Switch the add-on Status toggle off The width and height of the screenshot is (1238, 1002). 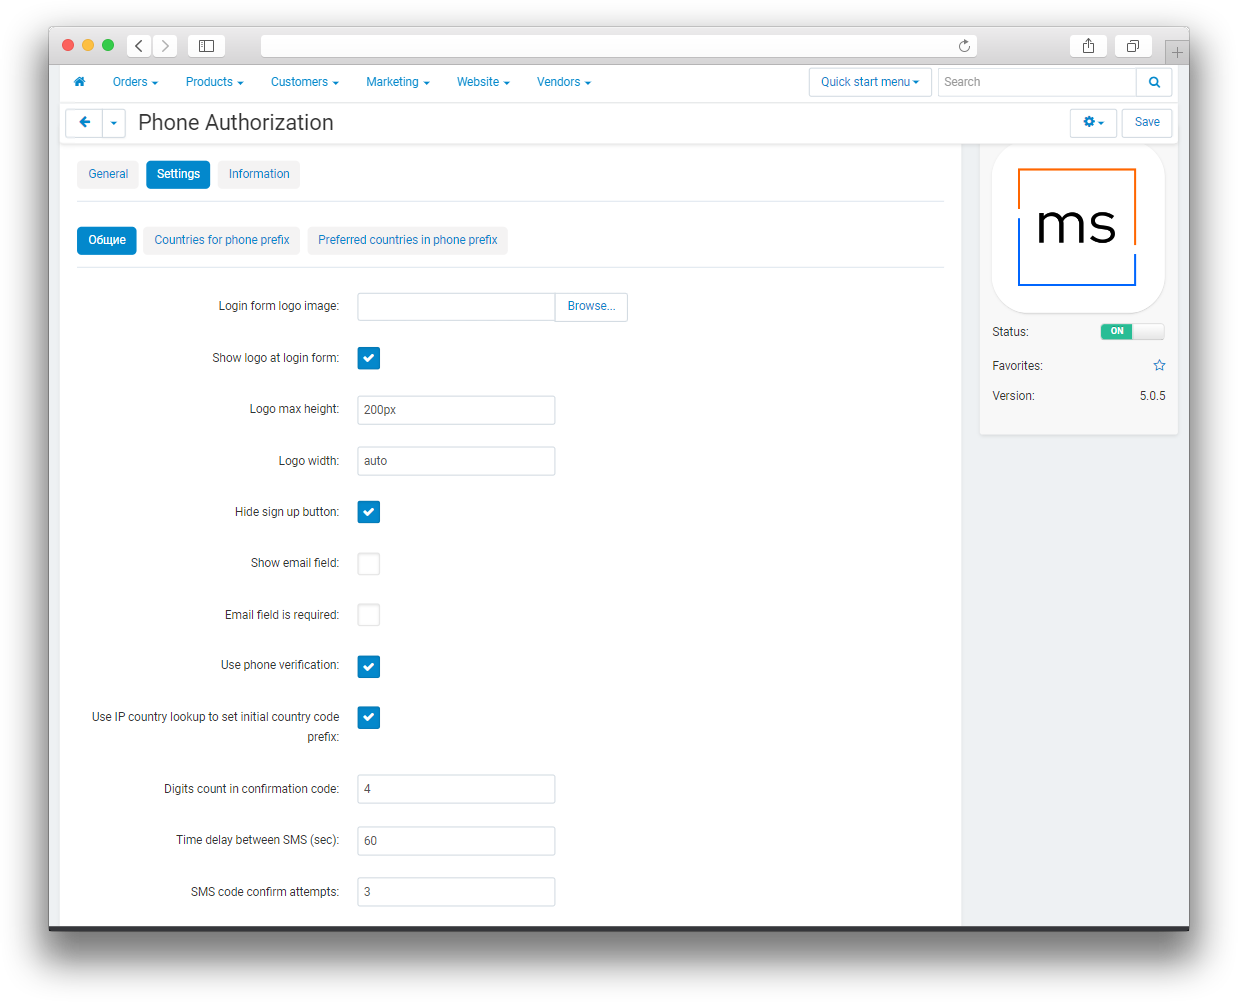click(x=1132, y=332)
